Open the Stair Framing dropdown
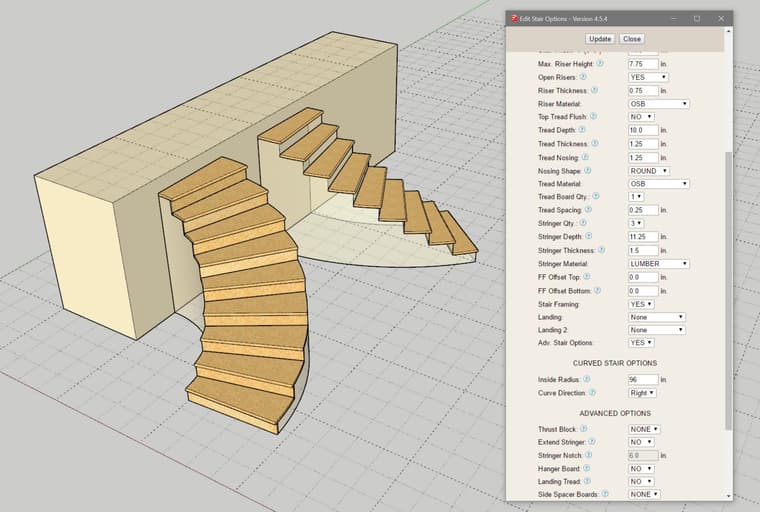Viewport: 760px width, 512px height. pyautogui.click(x=641, y=304)
